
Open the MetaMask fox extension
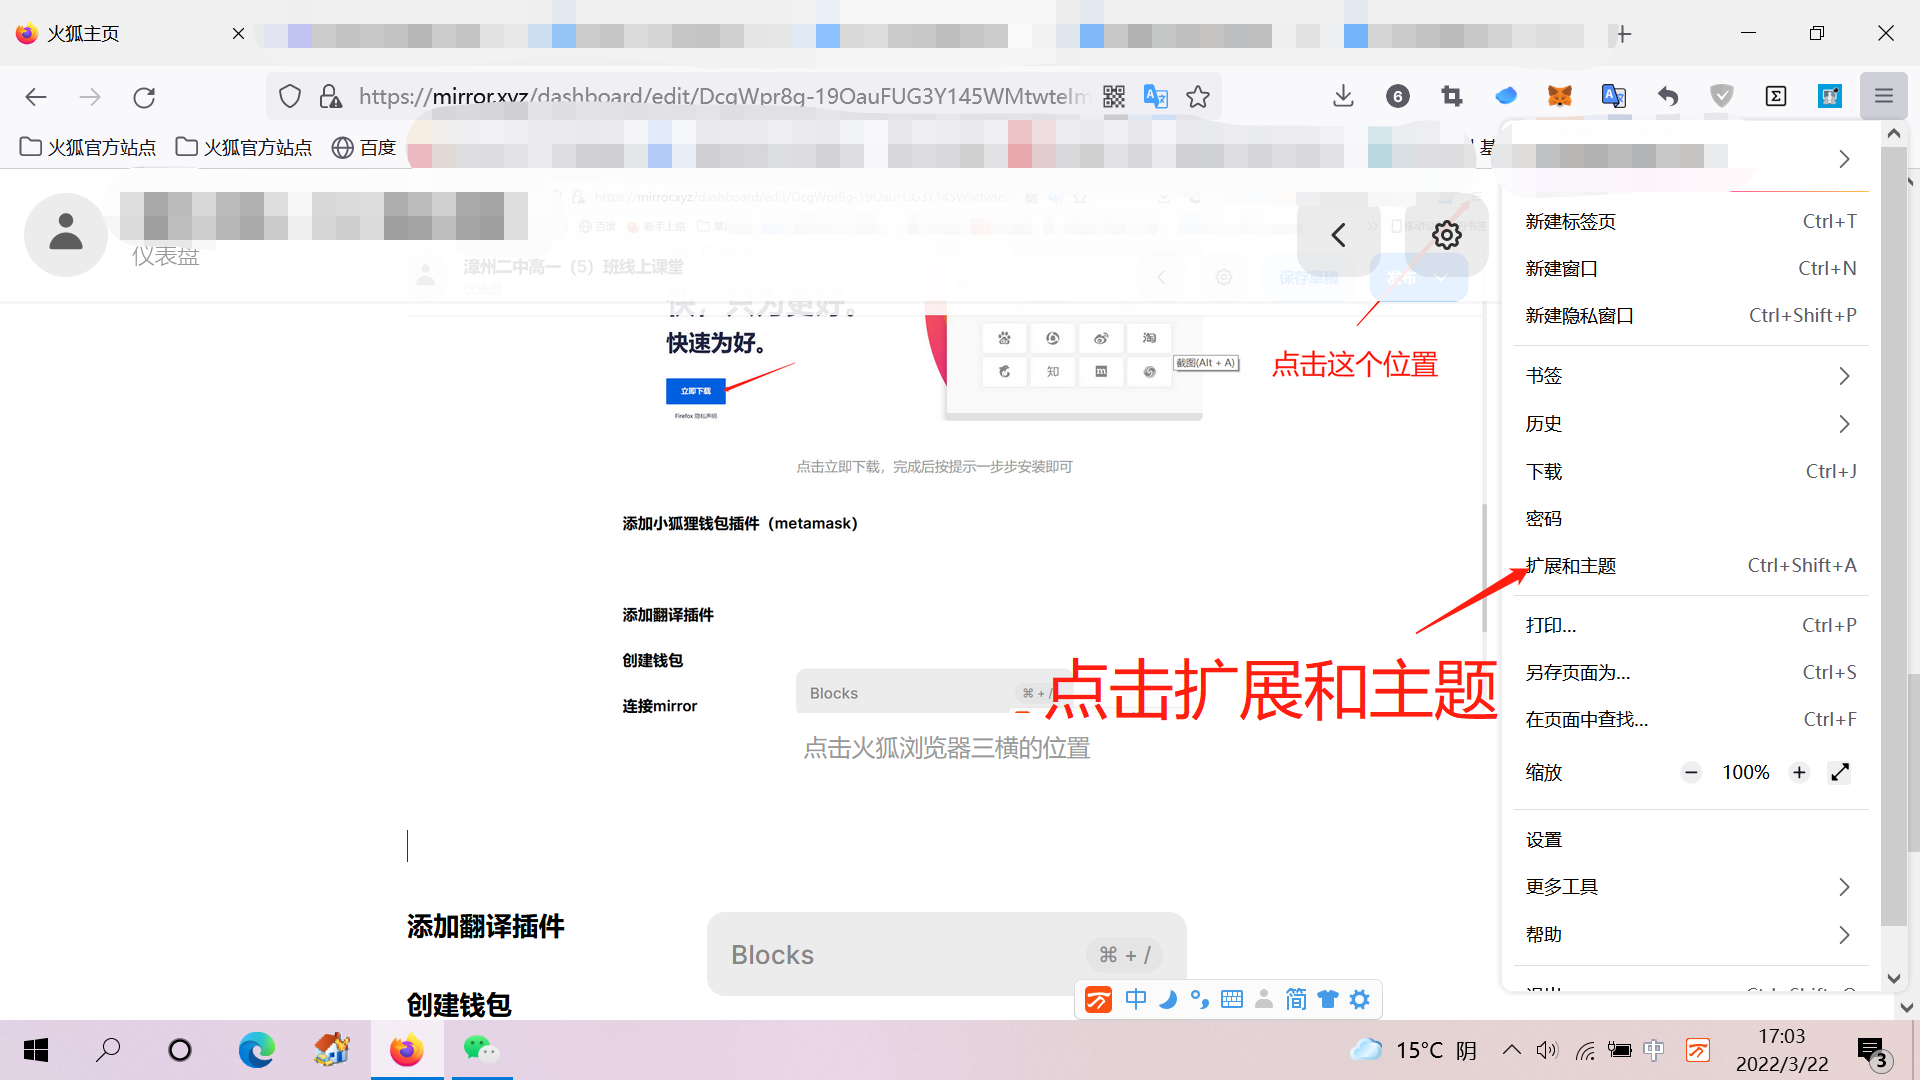(1560, 96)
